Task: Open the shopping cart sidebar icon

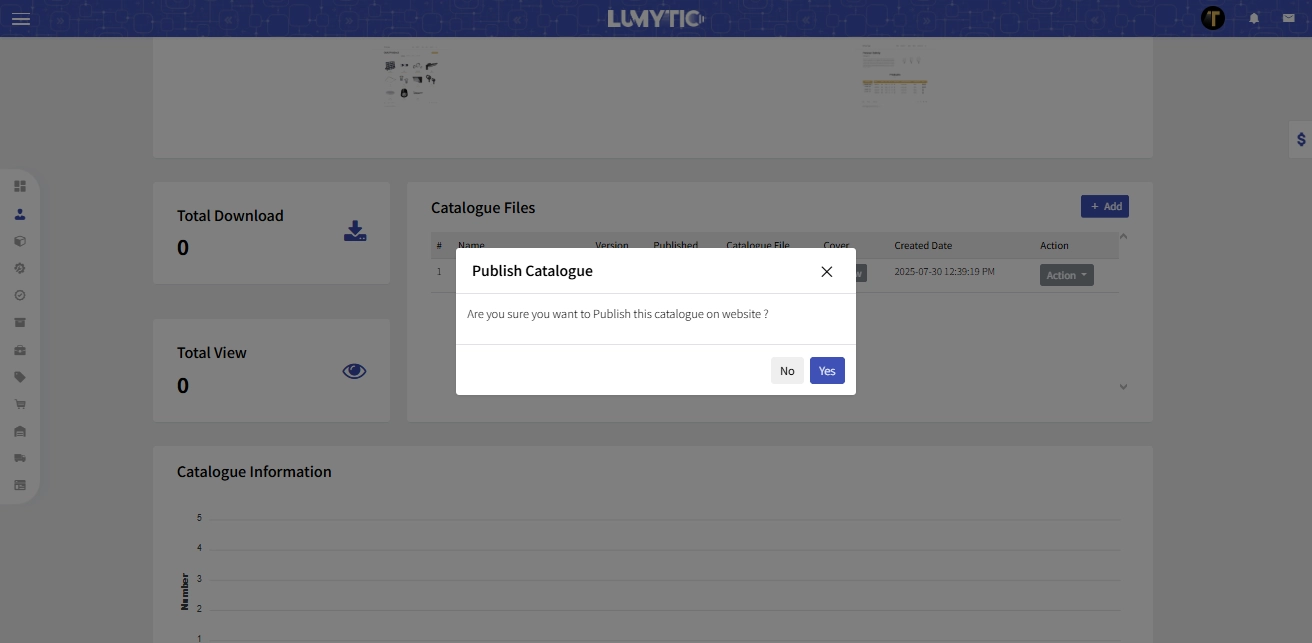Action: [20, 404]
